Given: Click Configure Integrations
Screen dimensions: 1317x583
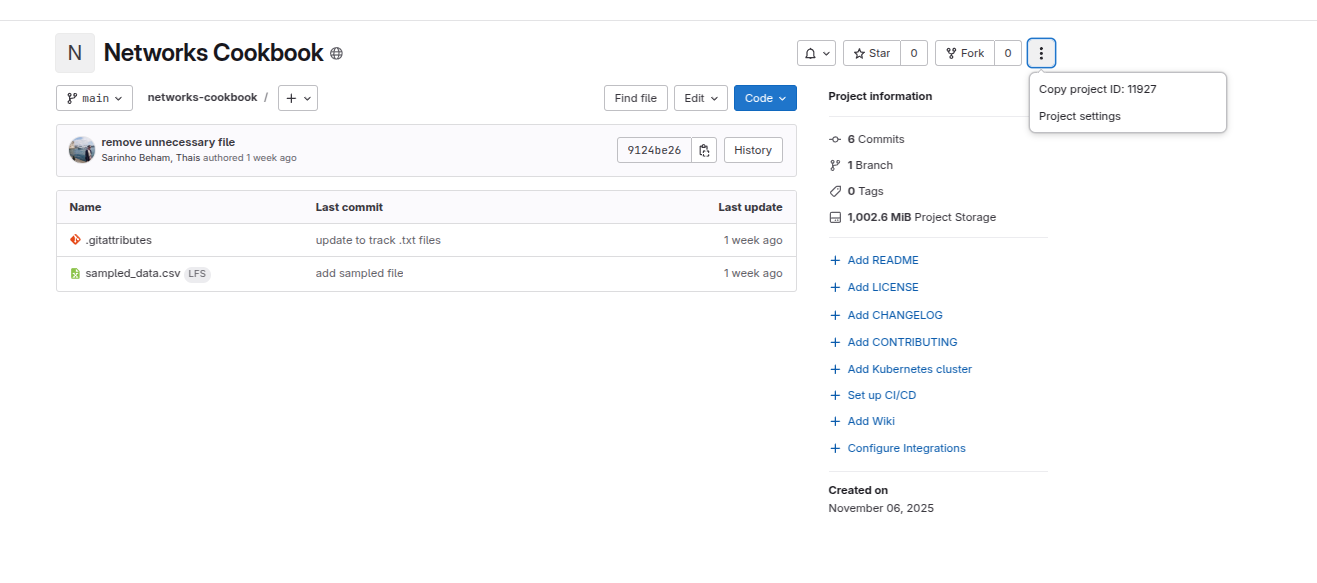Looking at the screenshot, I should pyautogui.click(x=898, y=448).
